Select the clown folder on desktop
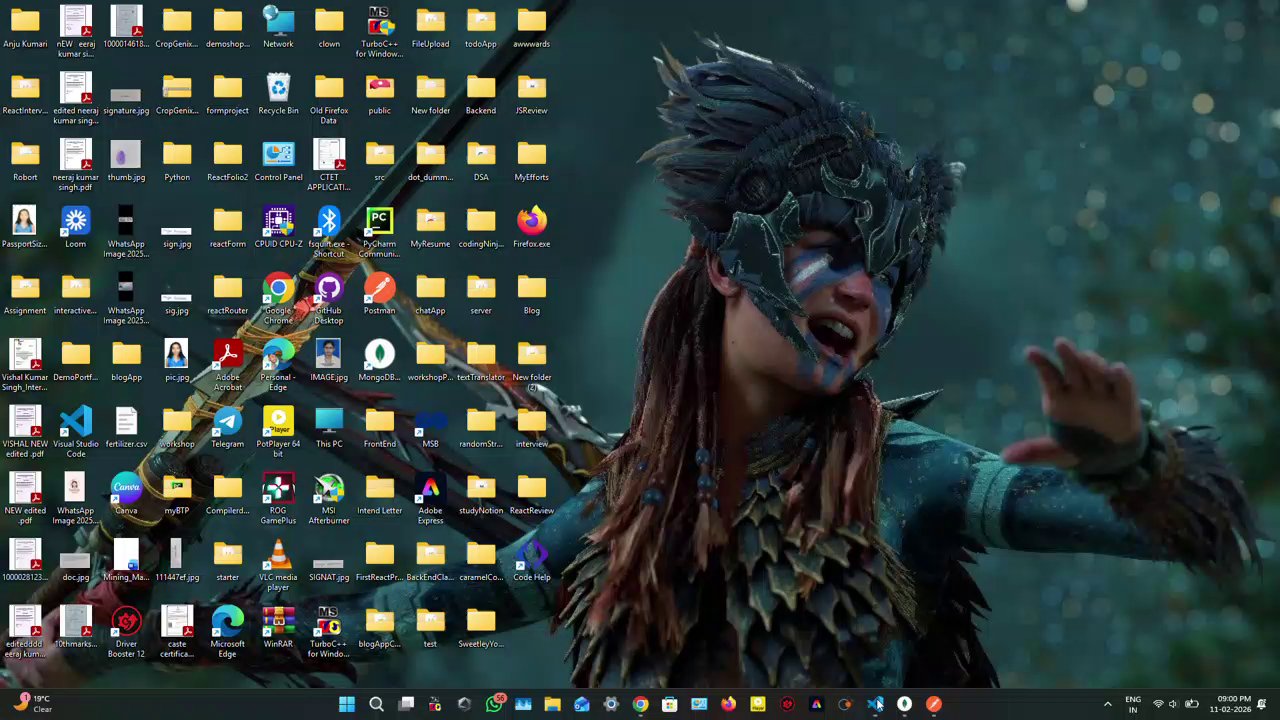 329,27
